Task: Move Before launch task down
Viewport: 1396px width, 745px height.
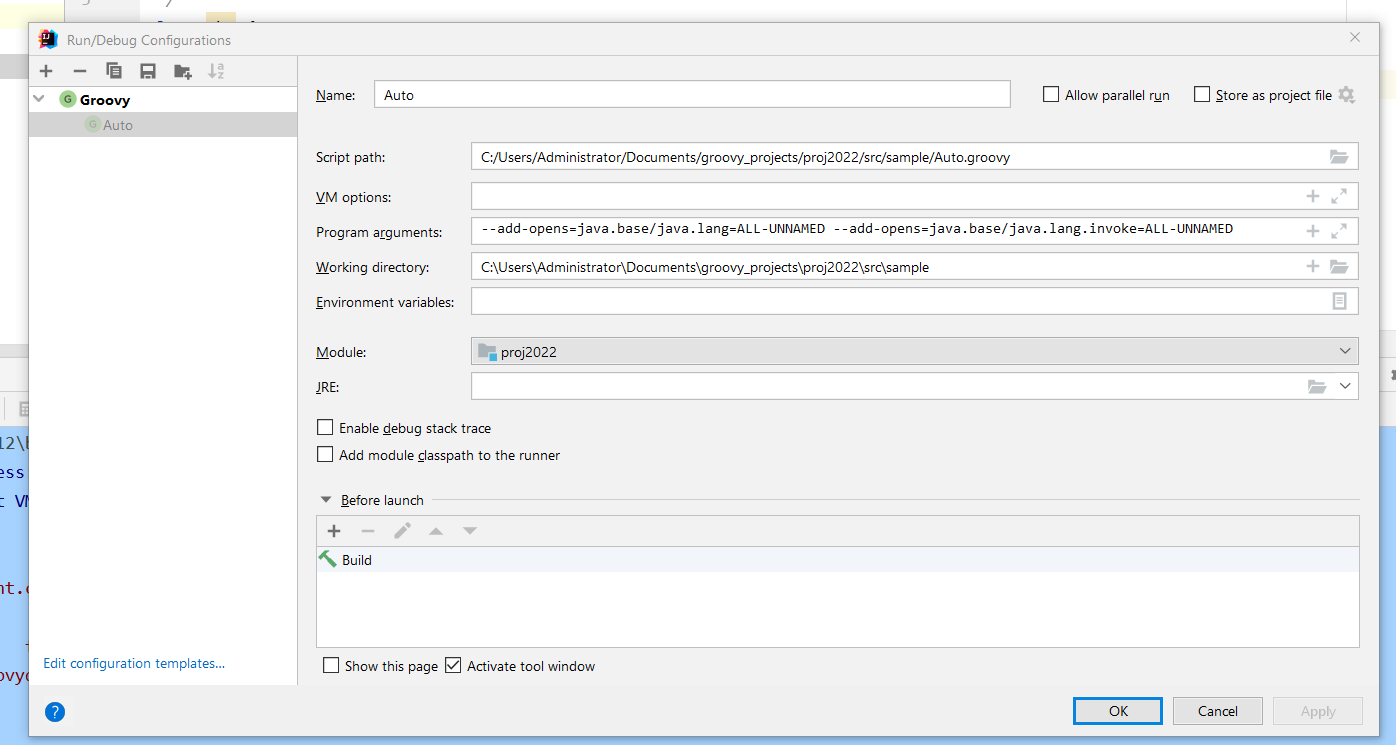Action: tap(470, 531)
